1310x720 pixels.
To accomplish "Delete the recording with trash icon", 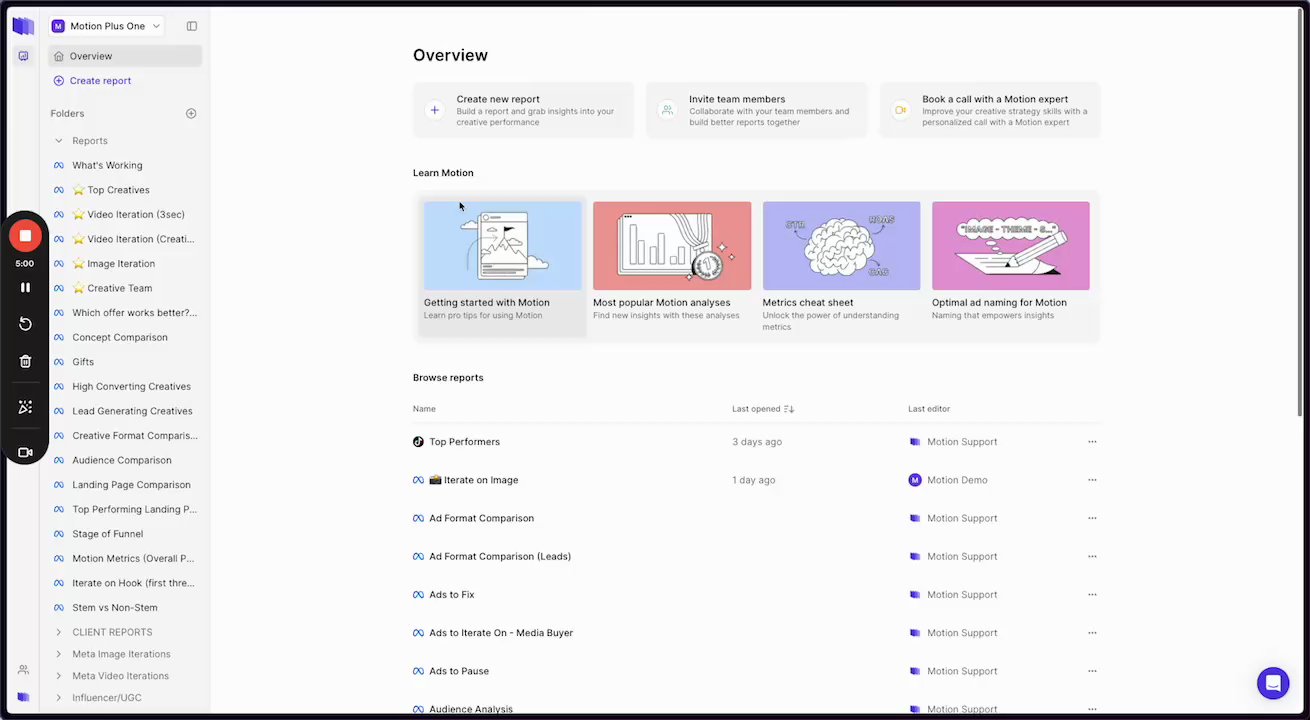I will pos(25,362).
